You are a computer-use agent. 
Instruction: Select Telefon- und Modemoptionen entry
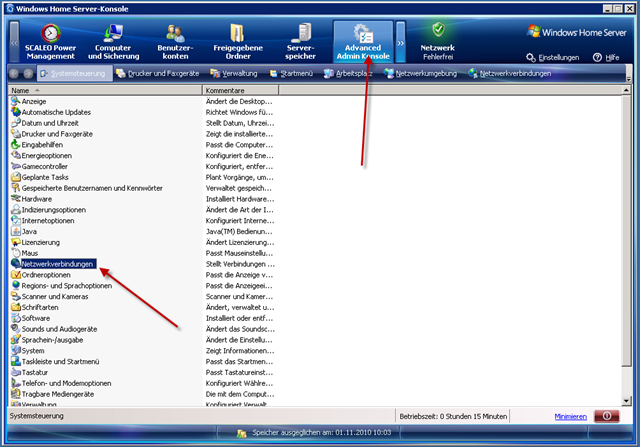point(61,383)
